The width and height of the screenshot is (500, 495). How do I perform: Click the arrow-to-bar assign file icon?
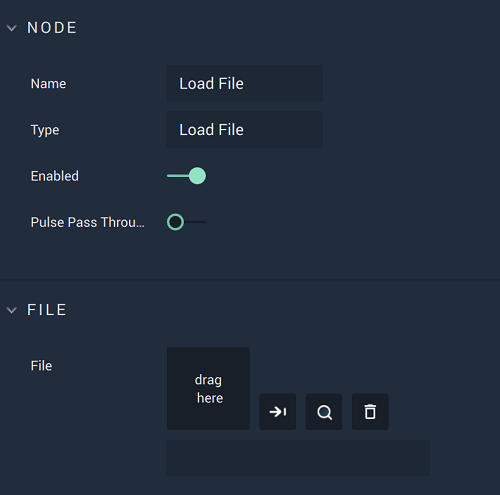coord(278,412)
